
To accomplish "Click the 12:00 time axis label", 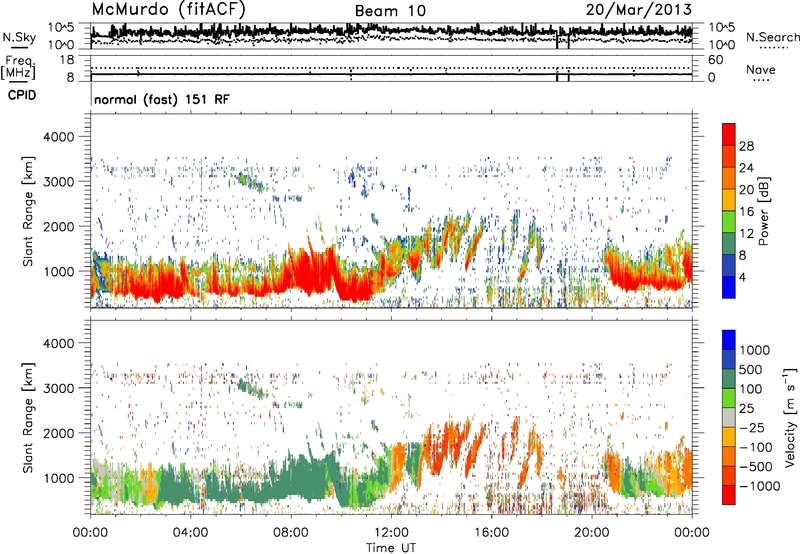I will [391, 533].
